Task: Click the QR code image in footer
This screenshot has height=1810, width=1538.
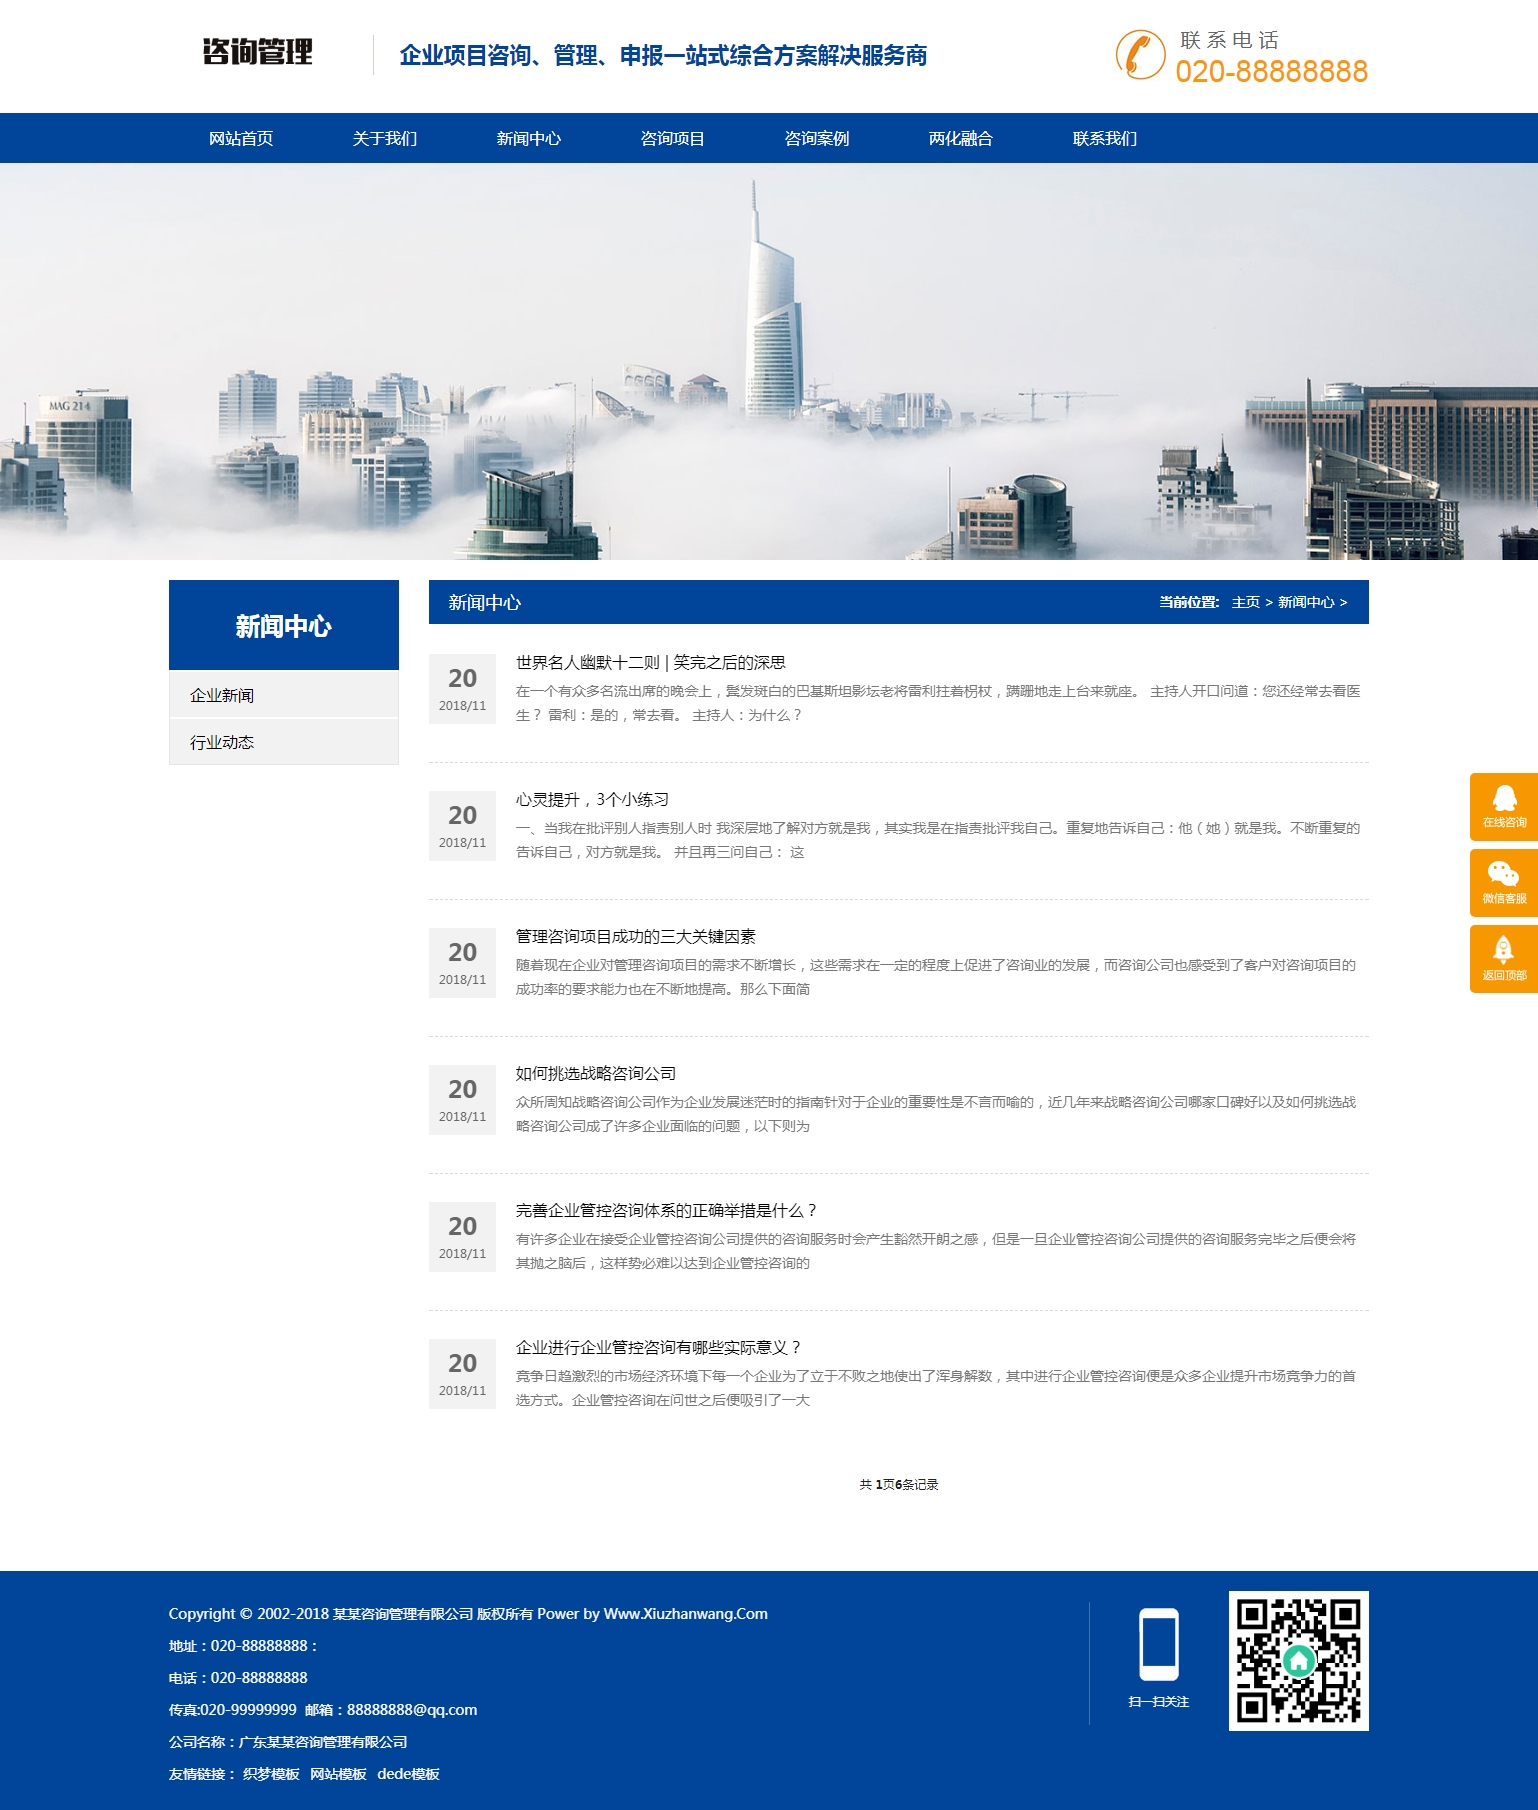Action: (x=1298, y=1661)
